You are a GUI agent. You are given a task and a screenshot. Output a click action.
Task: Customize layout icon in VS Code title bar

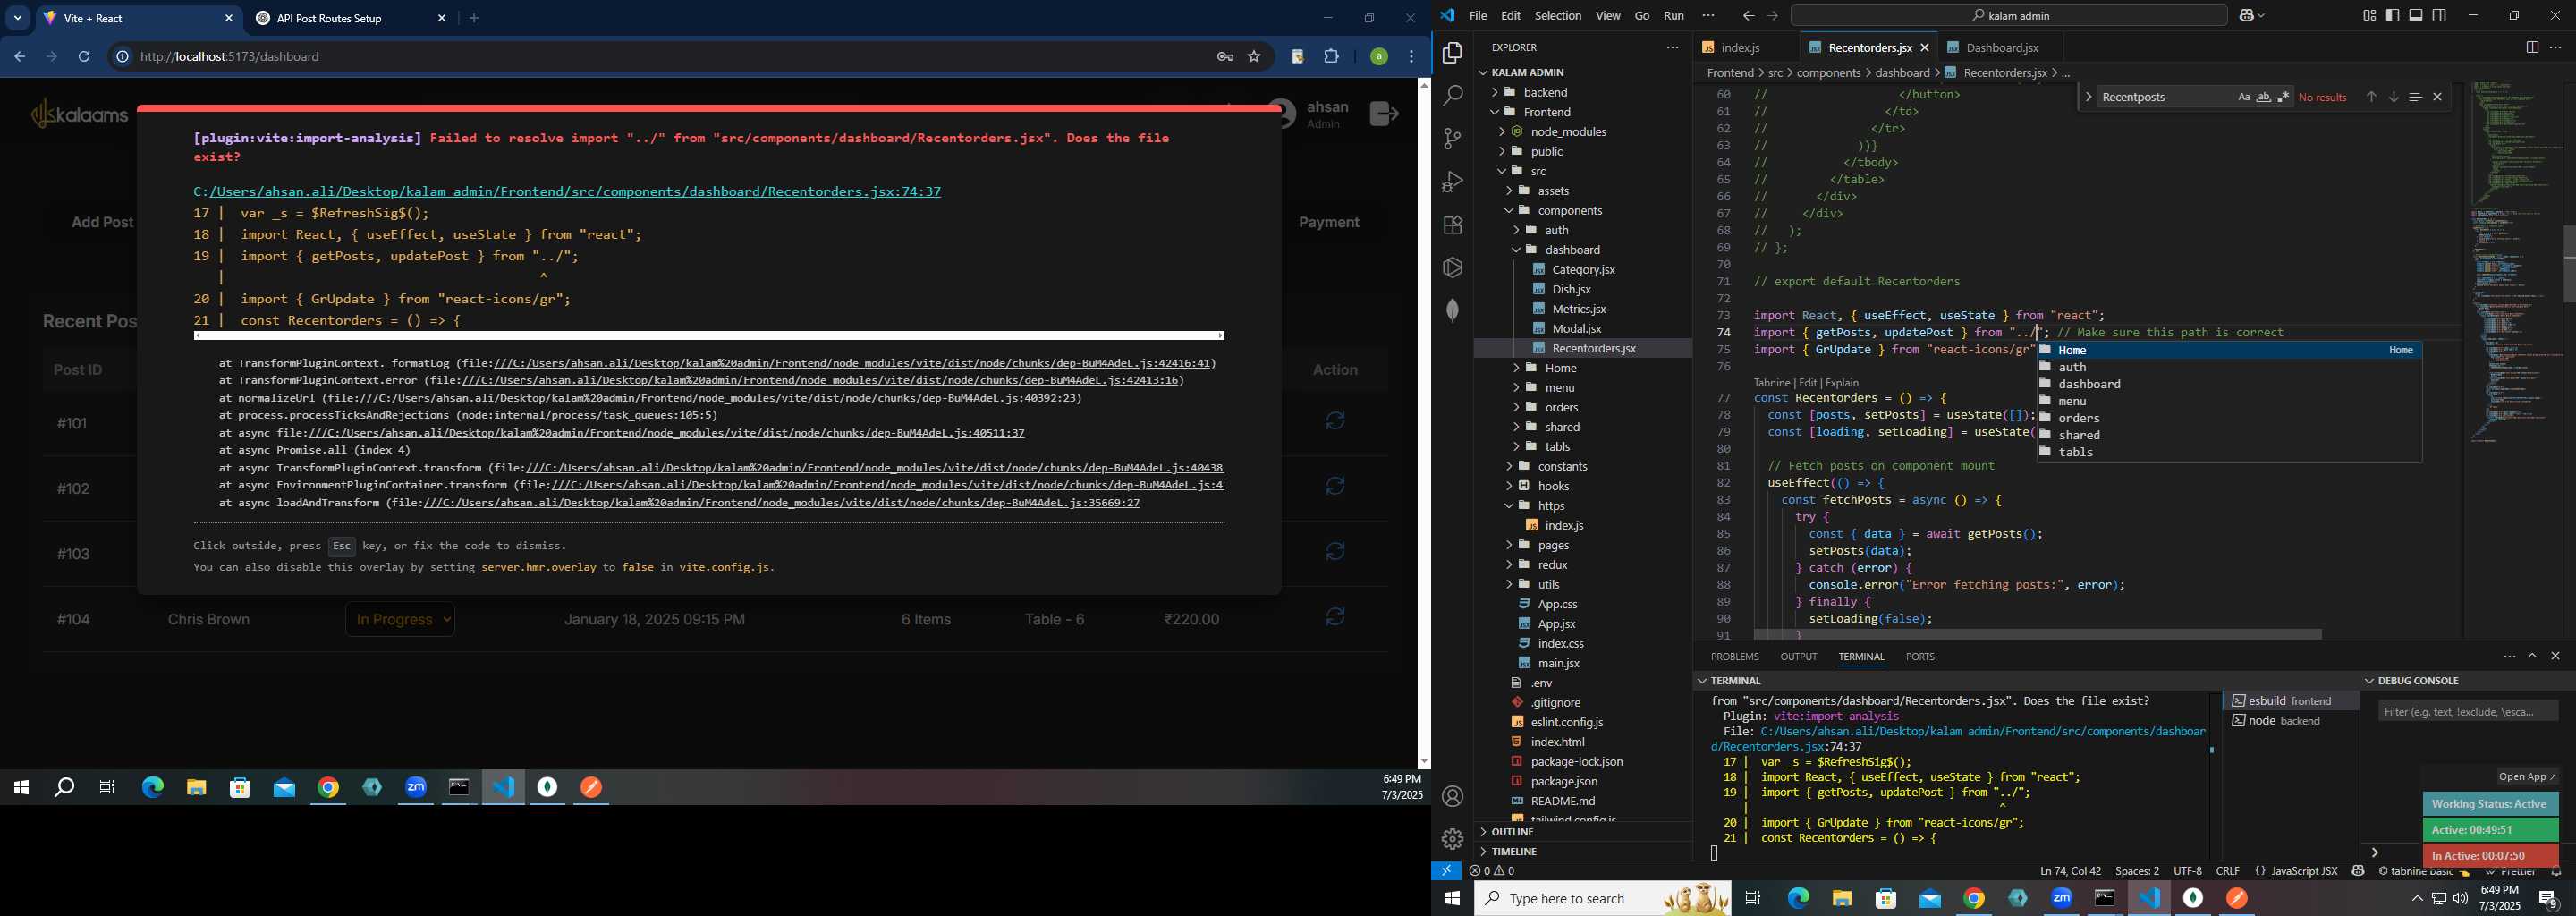click(2369, 15)
